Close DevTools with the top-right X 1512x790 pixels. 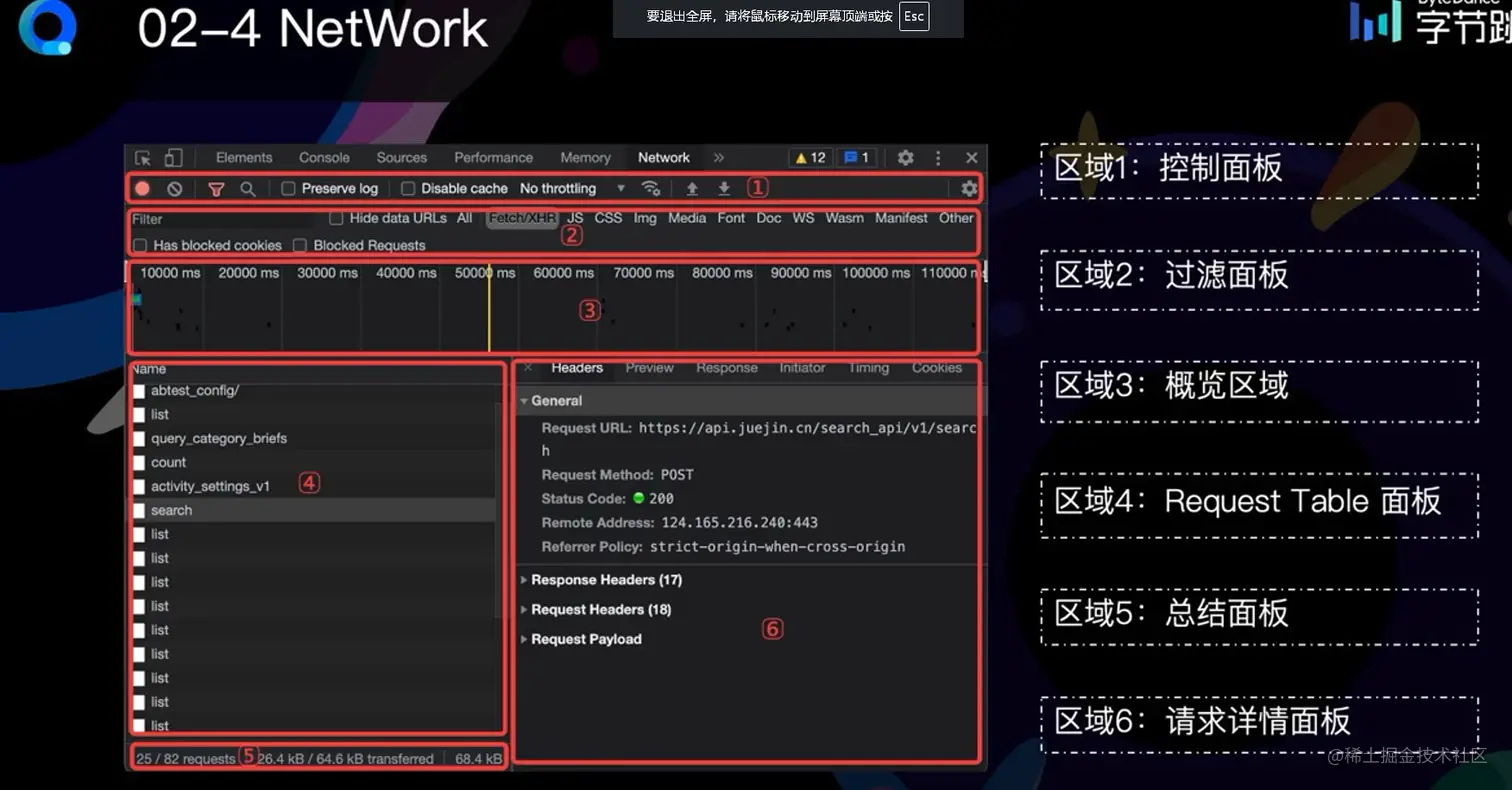click(x=971, y=158)
